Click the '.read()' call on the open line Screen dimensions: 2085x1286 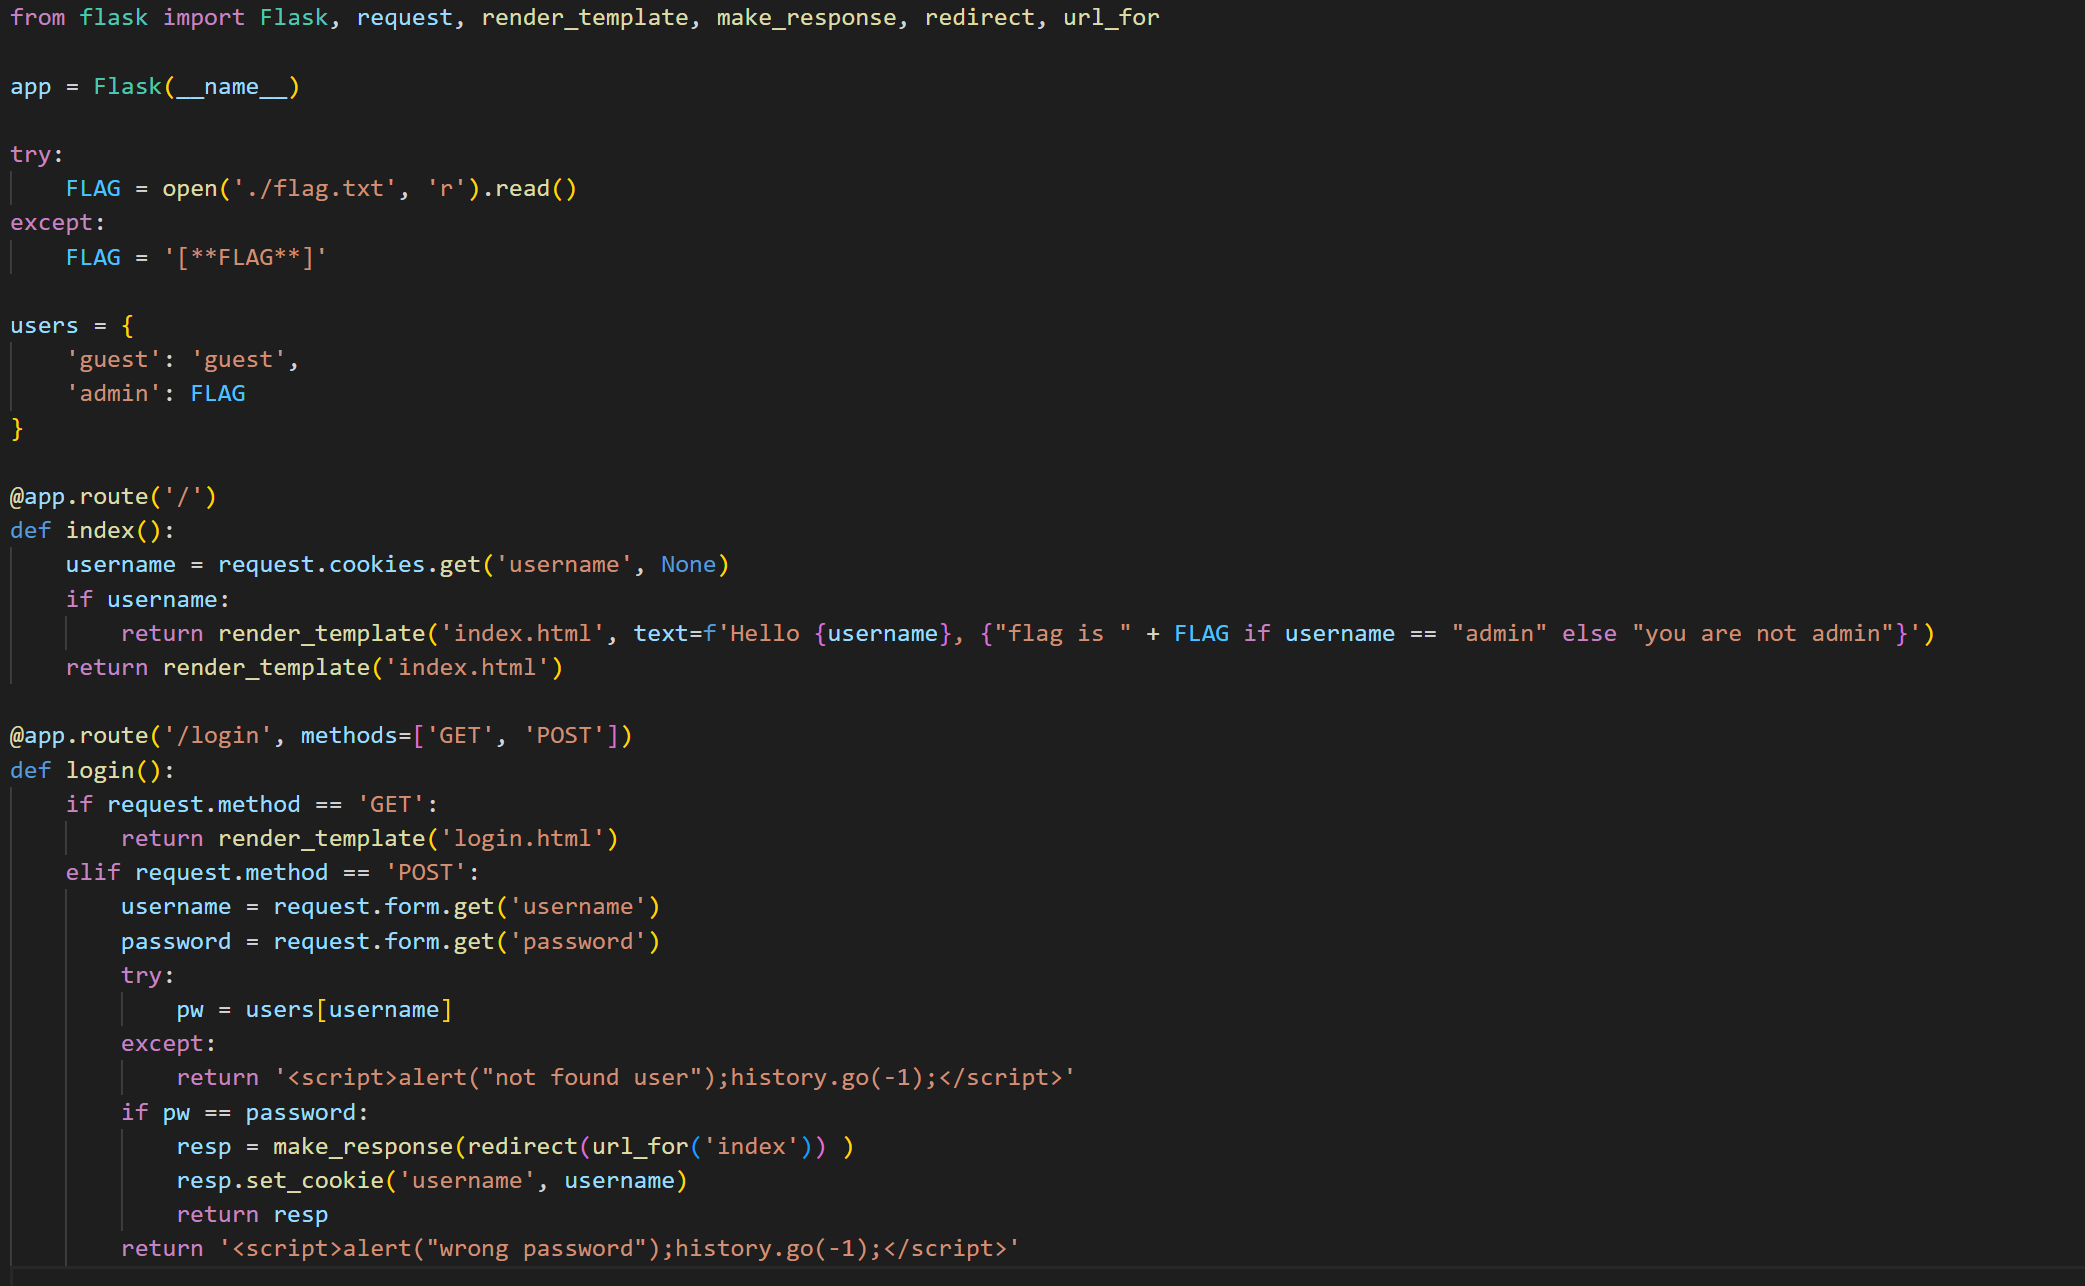tap(529, 189)
